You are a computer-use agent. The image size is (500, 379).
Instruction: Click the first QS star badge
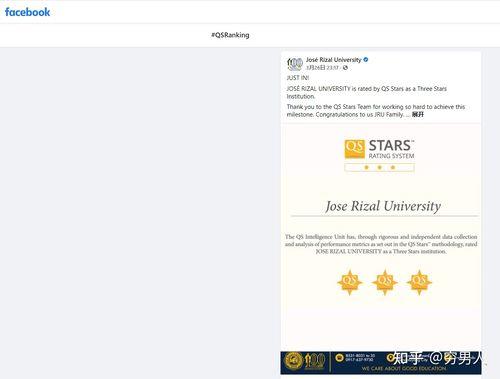click(x=350, y=282)
